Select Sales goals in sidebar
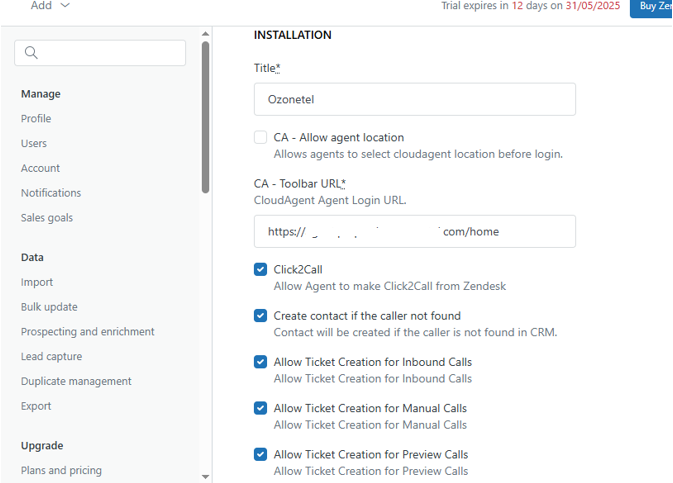The height and width of the screenshot is (483, 673). click(47, 218)
